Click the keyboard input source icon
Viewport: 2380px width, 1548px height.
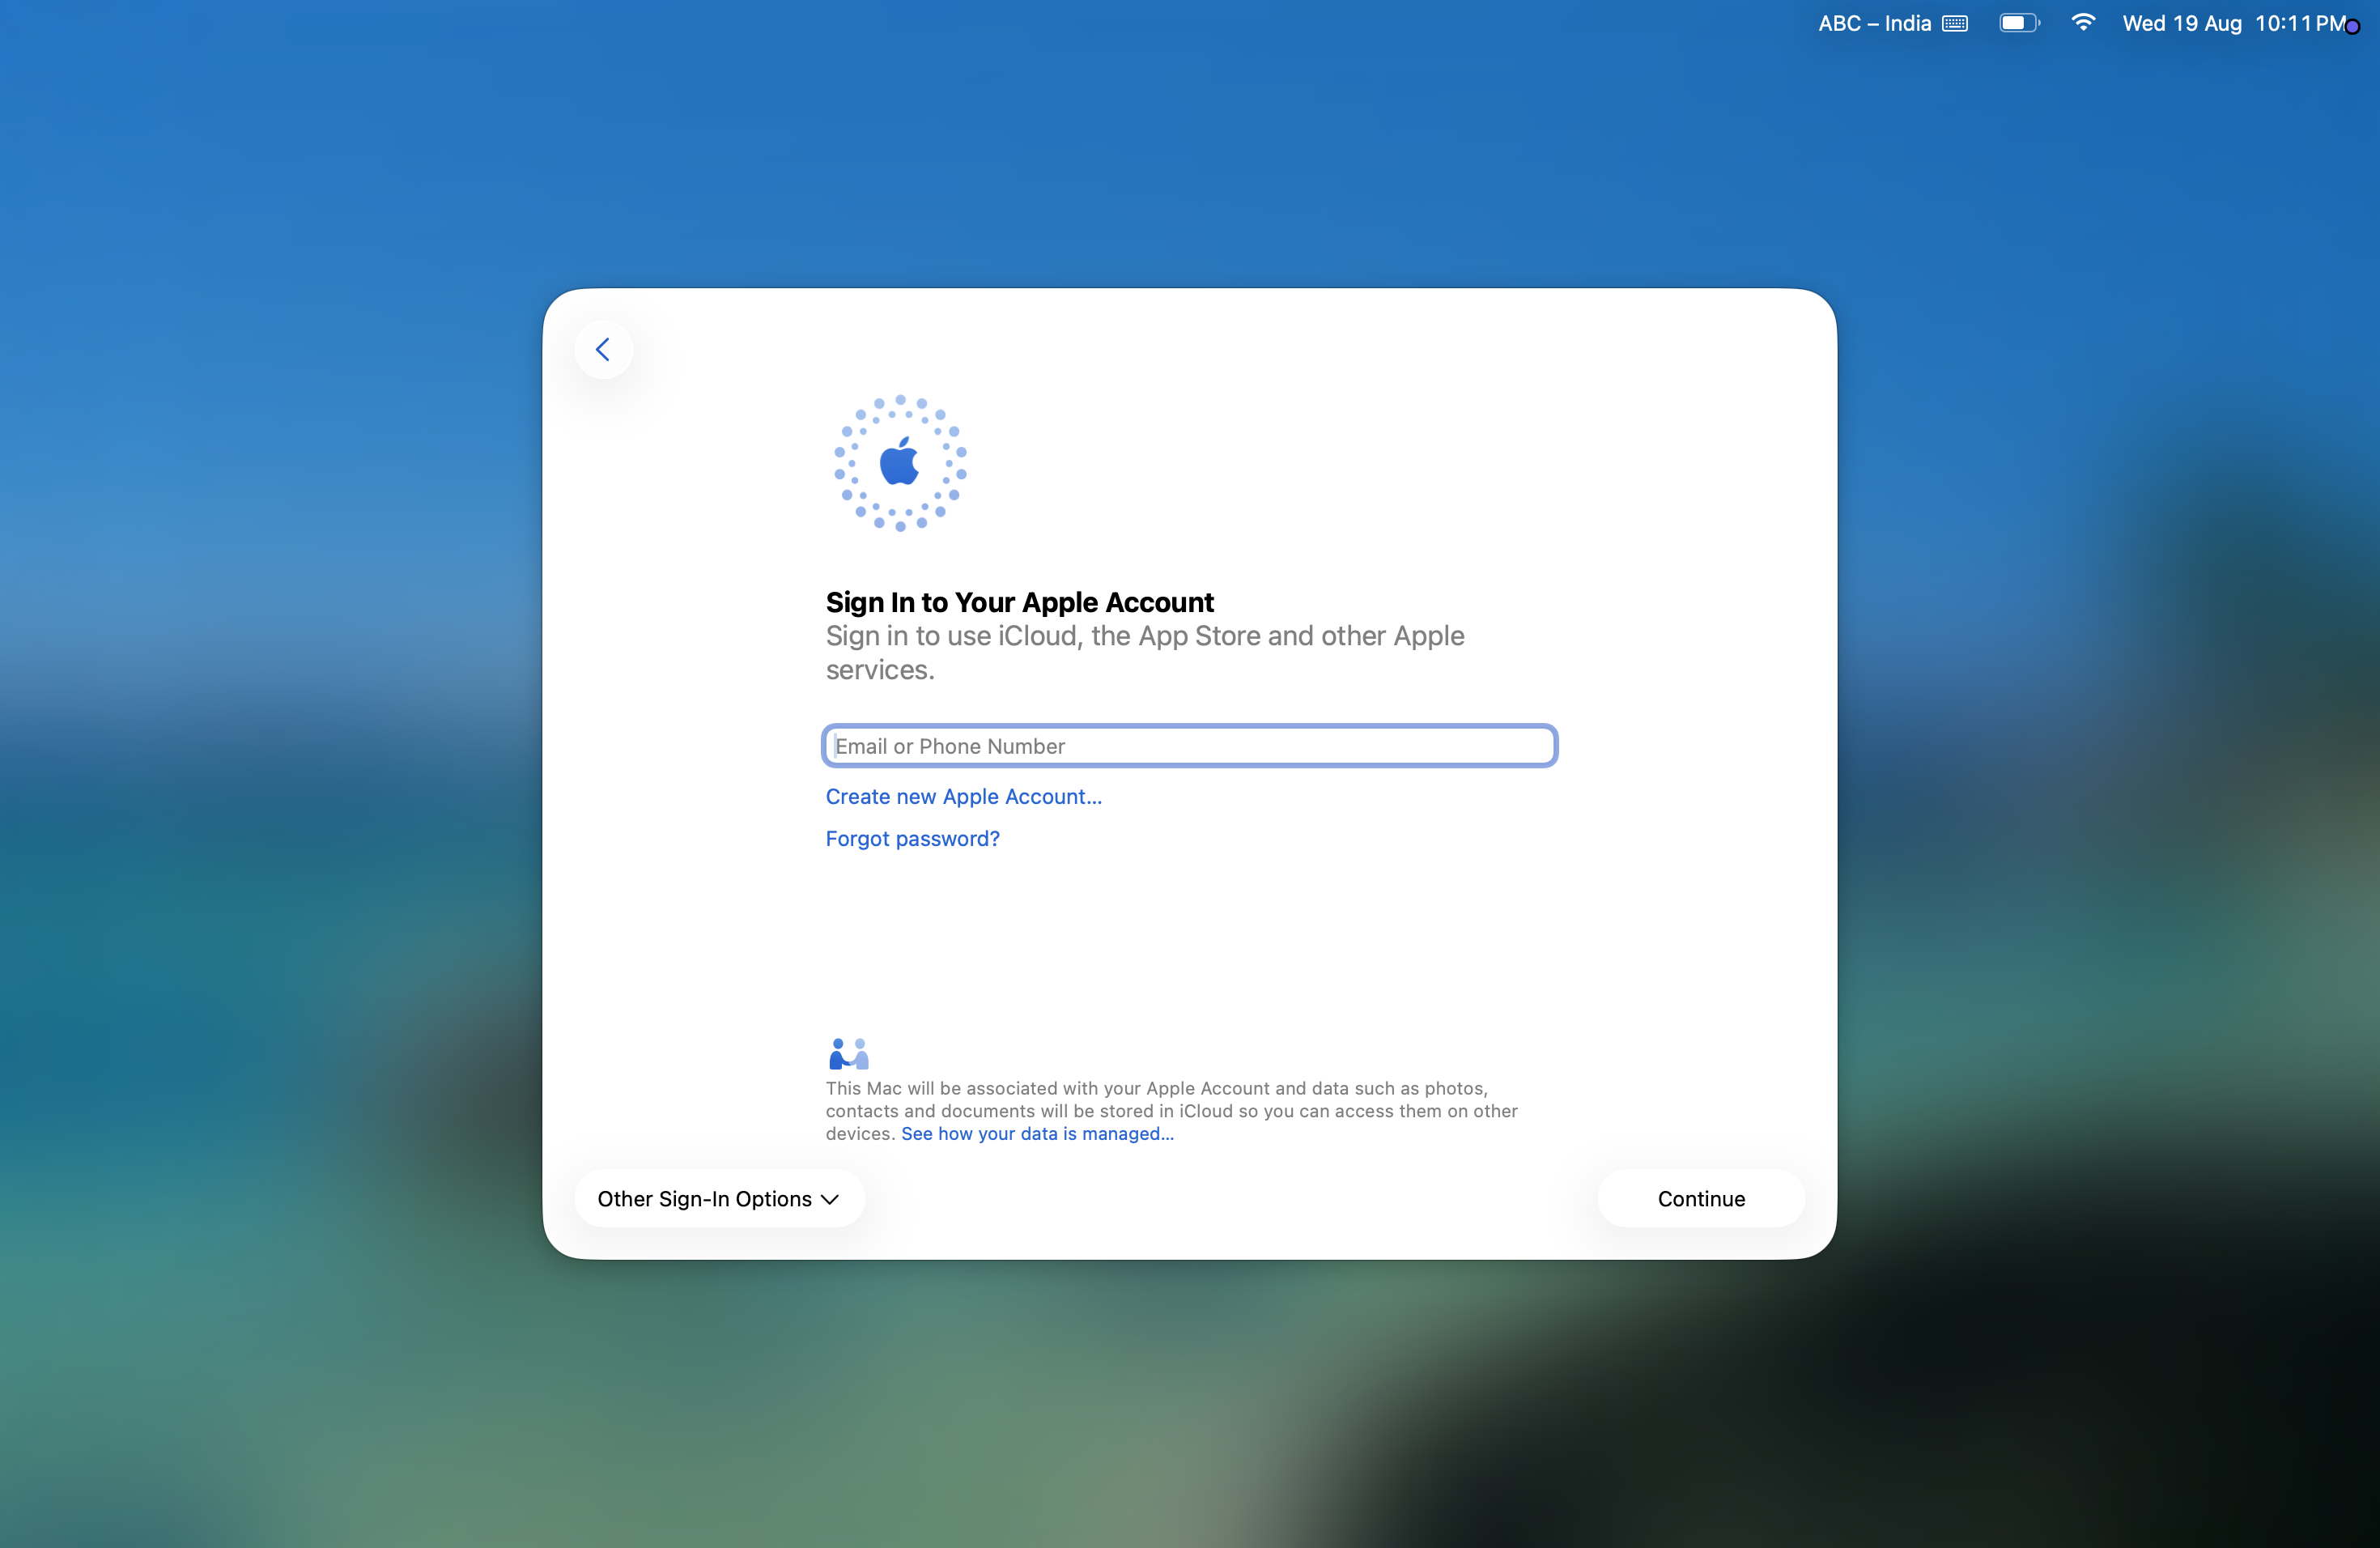pos(1955,23)
